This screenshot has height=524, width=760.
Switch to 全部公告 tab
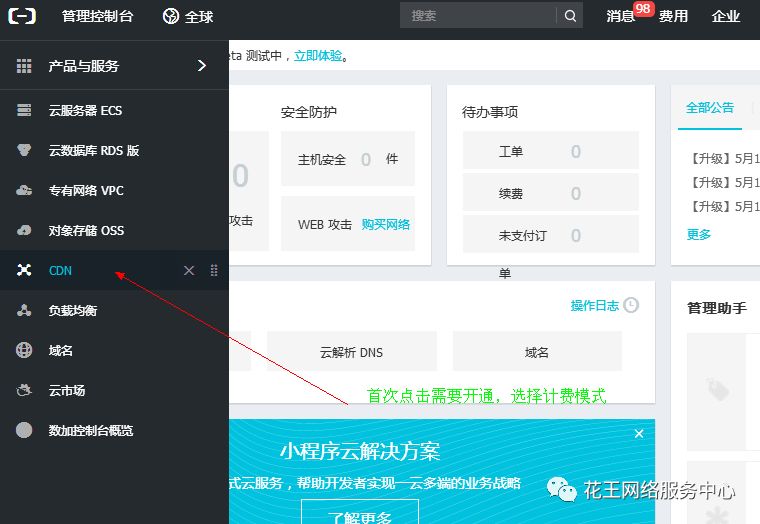(x=710, y=108)
